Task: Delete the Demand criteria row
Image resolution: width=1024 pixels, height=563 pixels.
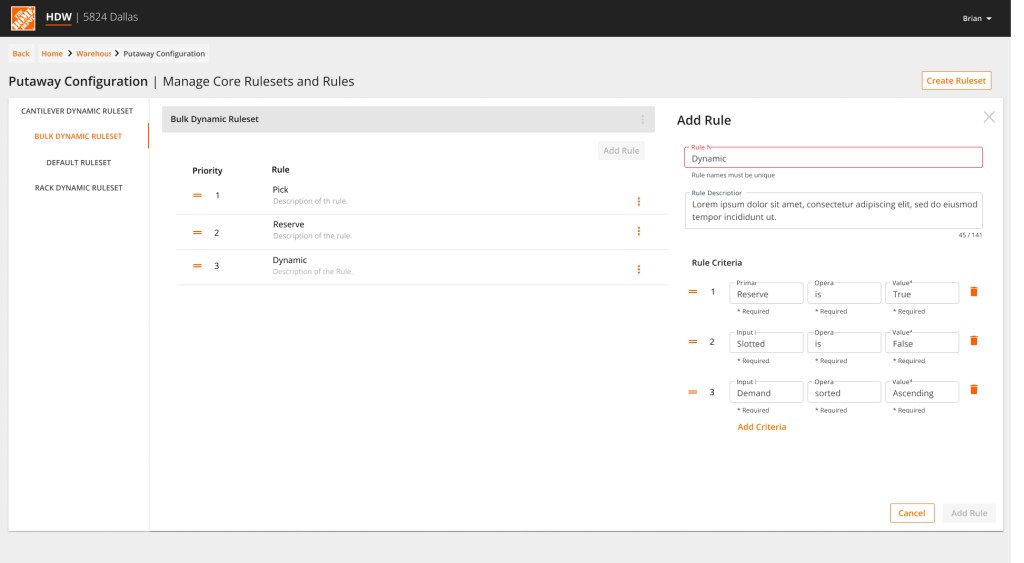Action: point(974,390)
